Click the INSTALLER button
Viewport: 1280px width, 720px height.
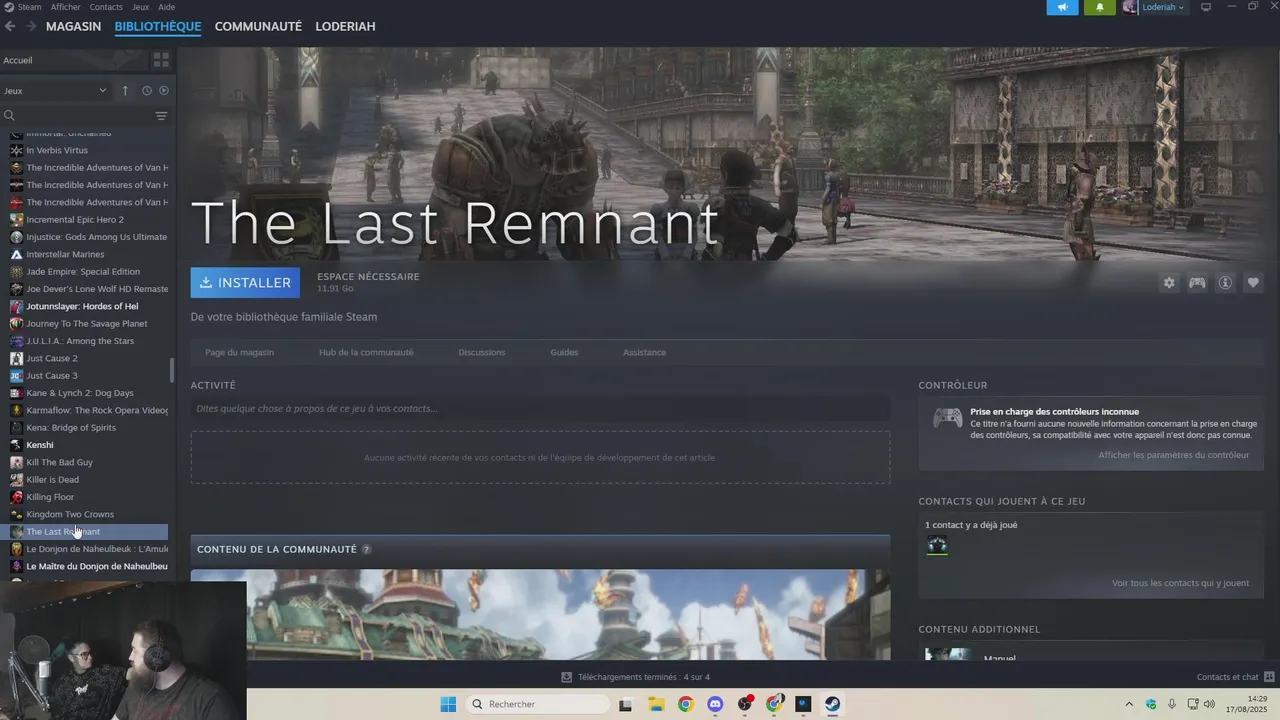[x=245, y=283]
